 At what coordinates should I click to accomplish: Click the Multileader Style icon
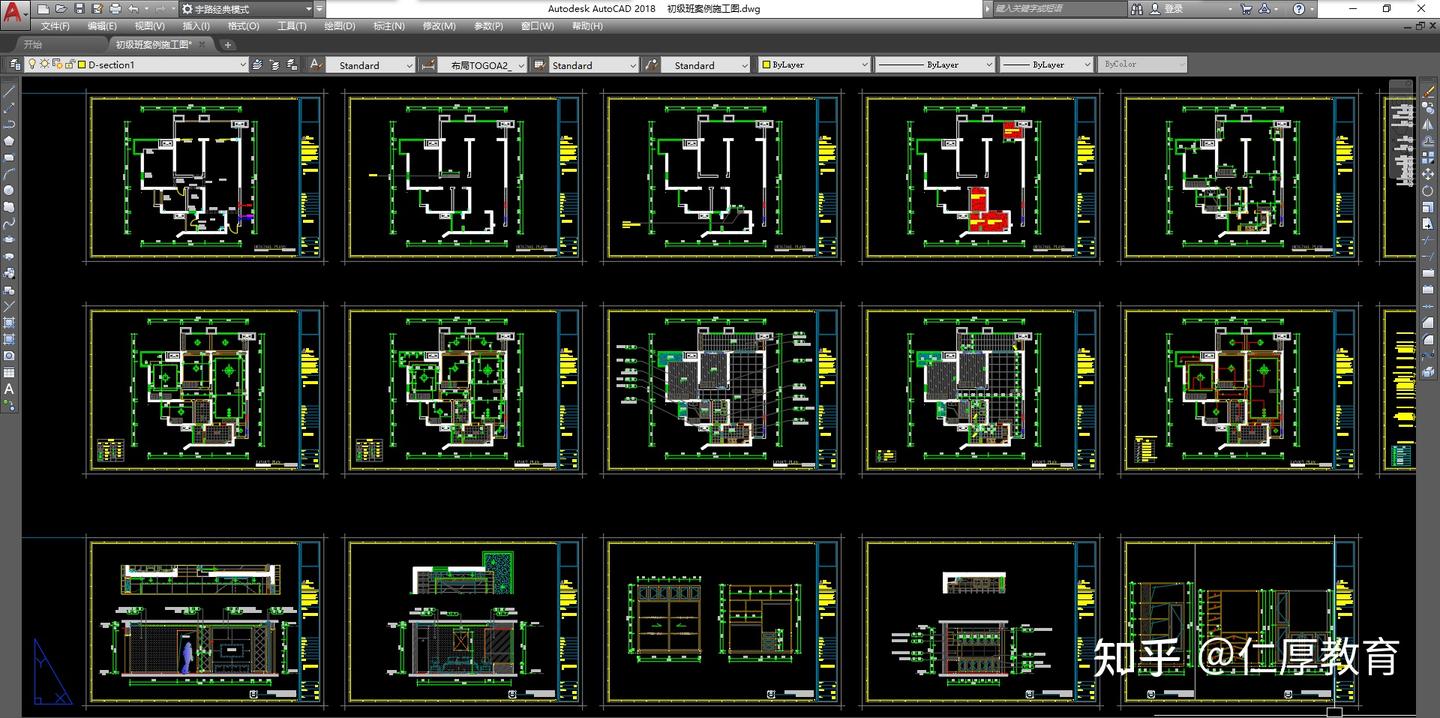pos(652,64)
